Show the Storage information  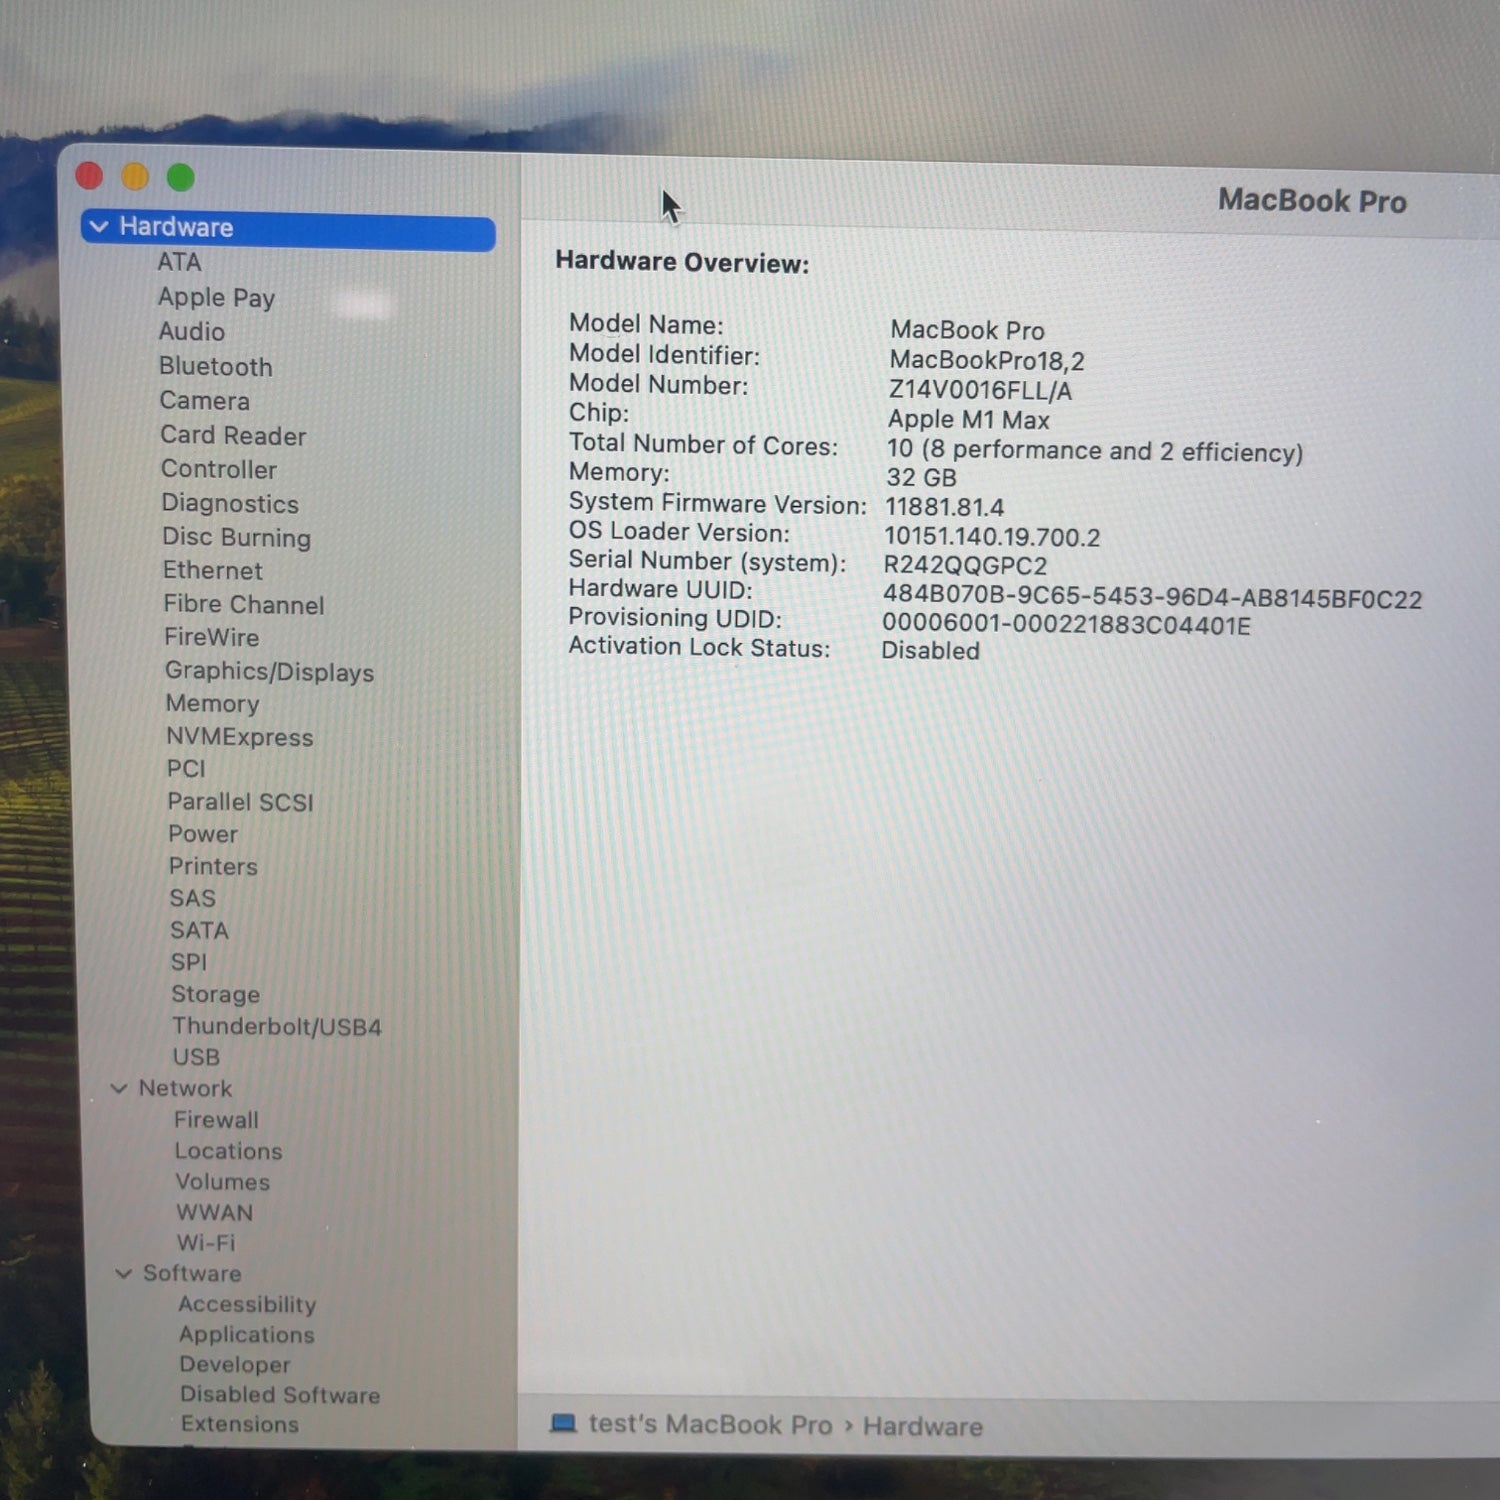[x=215, y=994]
